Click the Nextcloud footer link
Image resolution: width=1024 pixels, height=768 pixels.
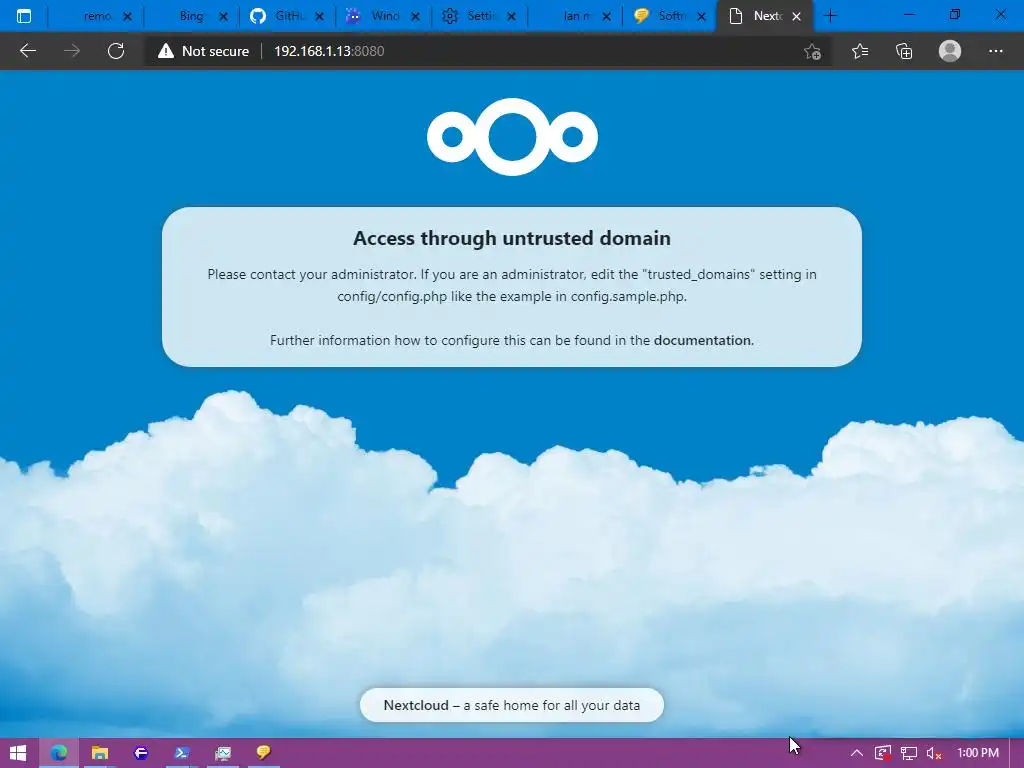click(x=416, y=705)
